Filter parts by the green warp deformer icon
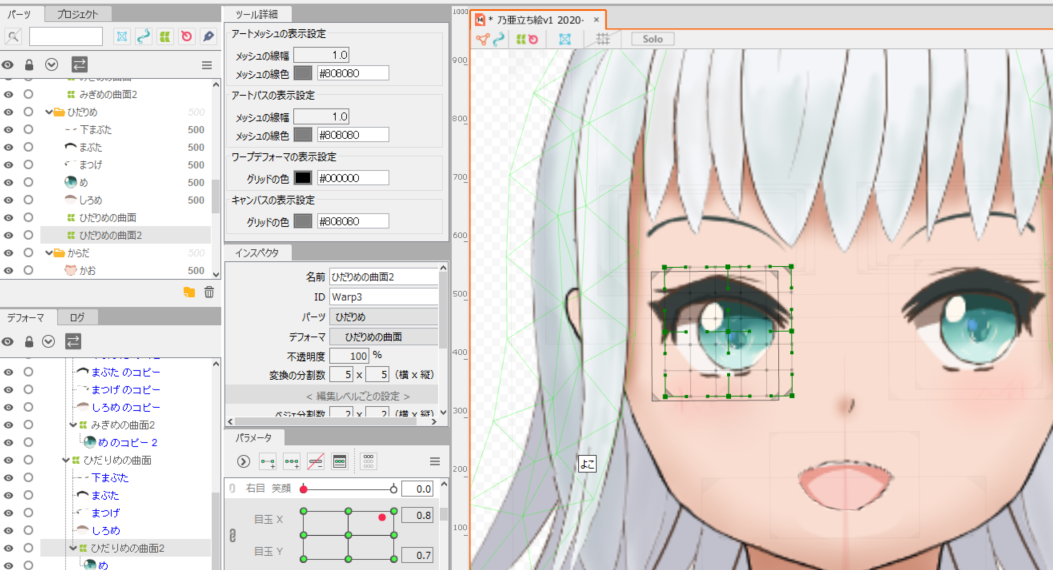Viewport: 1053px width, 570px height. tap(165, 36)
